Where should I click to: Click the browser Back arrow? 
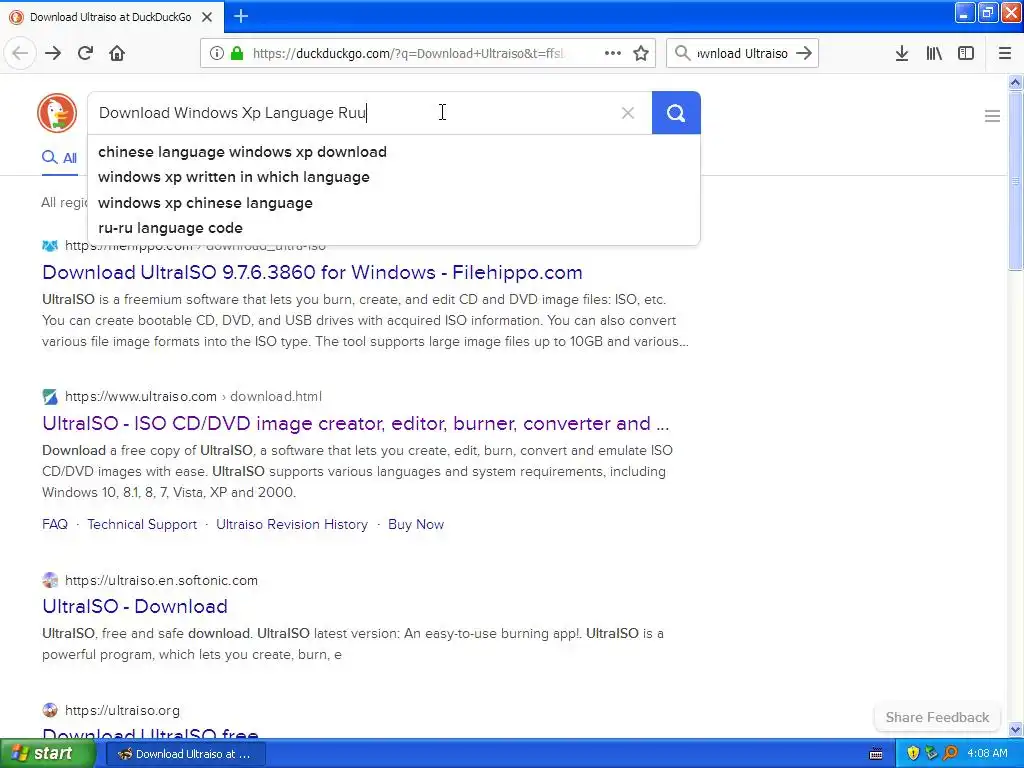tap(20, 53)
